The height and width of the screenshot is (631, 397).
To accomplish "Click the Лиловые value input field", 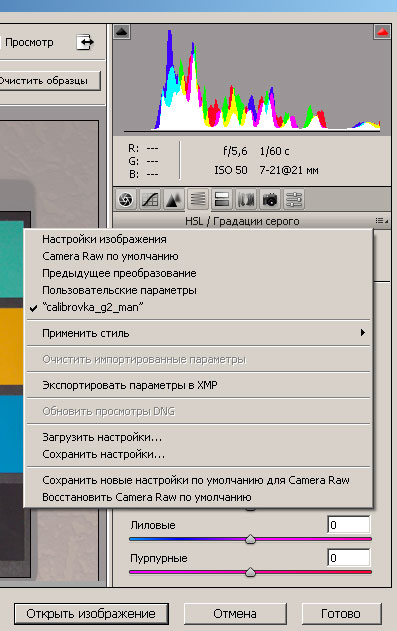I will (349, 525).
